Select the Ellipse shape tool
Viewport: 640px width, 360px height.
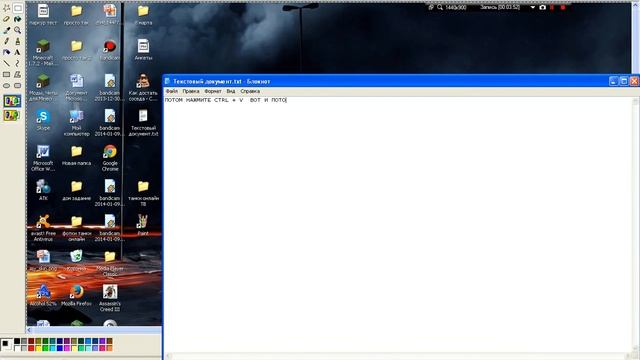coord(7,85)
